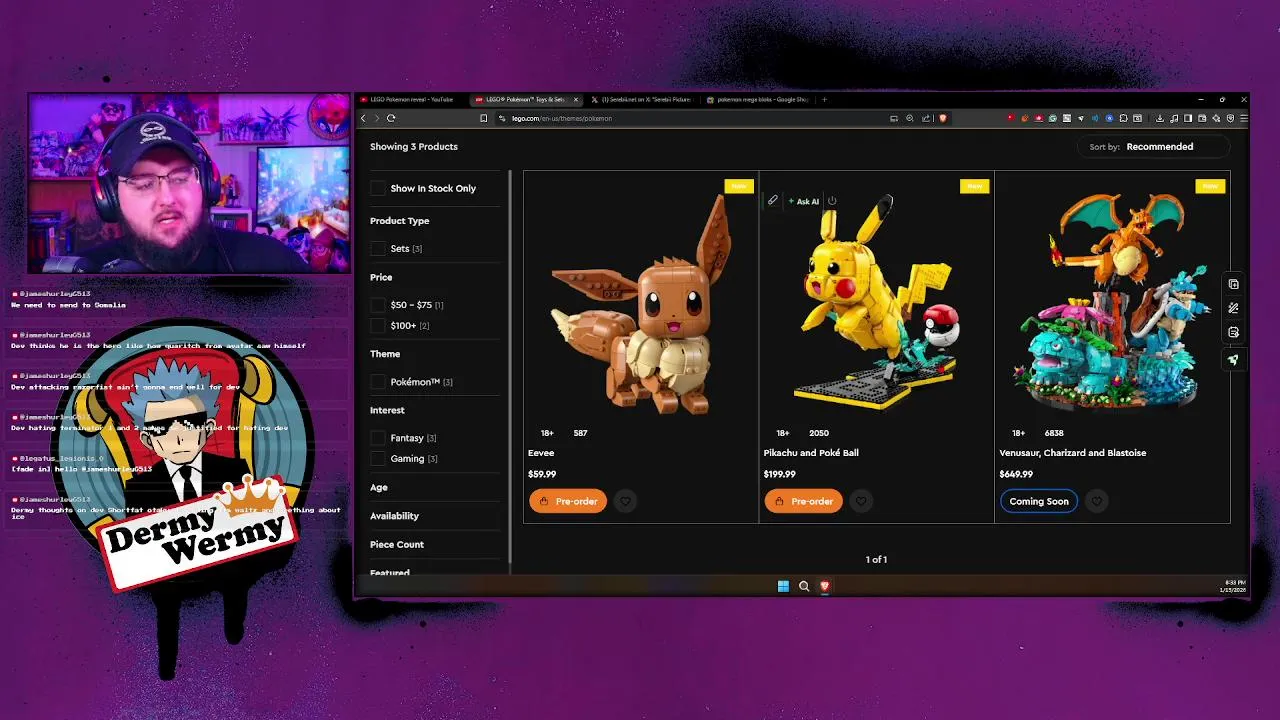Screen dimensions: 1280x720
Task: Check the Sets product type filter
Action: point(377,248)
